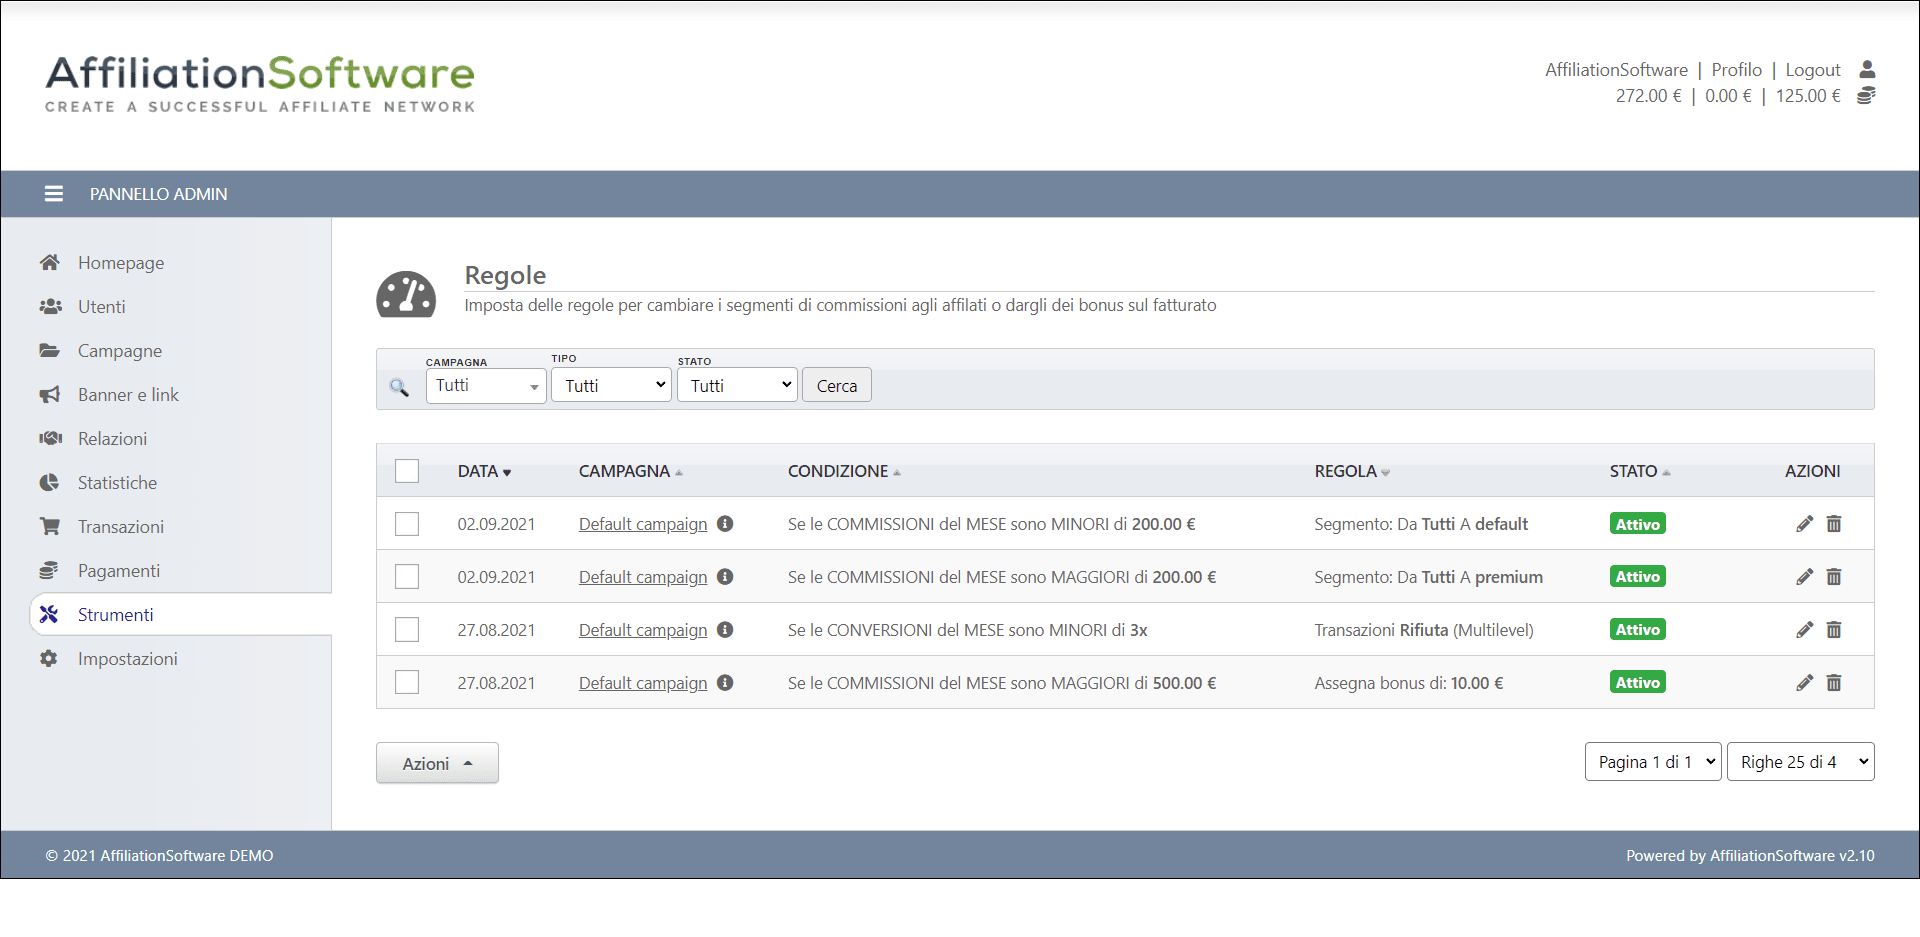
Task: Check the box for the Transazioni Rifiuta rule
Action: pos(407,630)
